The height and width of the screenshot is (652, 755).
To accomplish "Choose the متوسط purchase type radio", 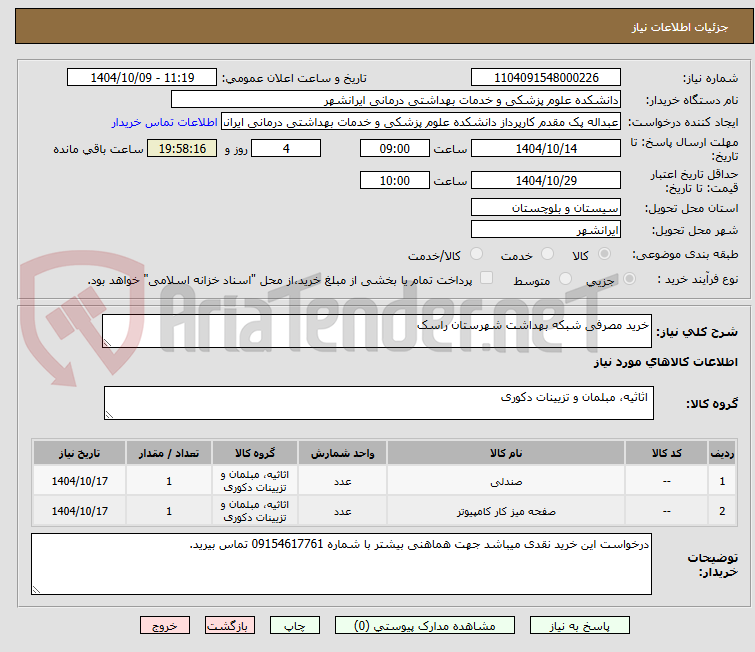I will click(565, 279).
